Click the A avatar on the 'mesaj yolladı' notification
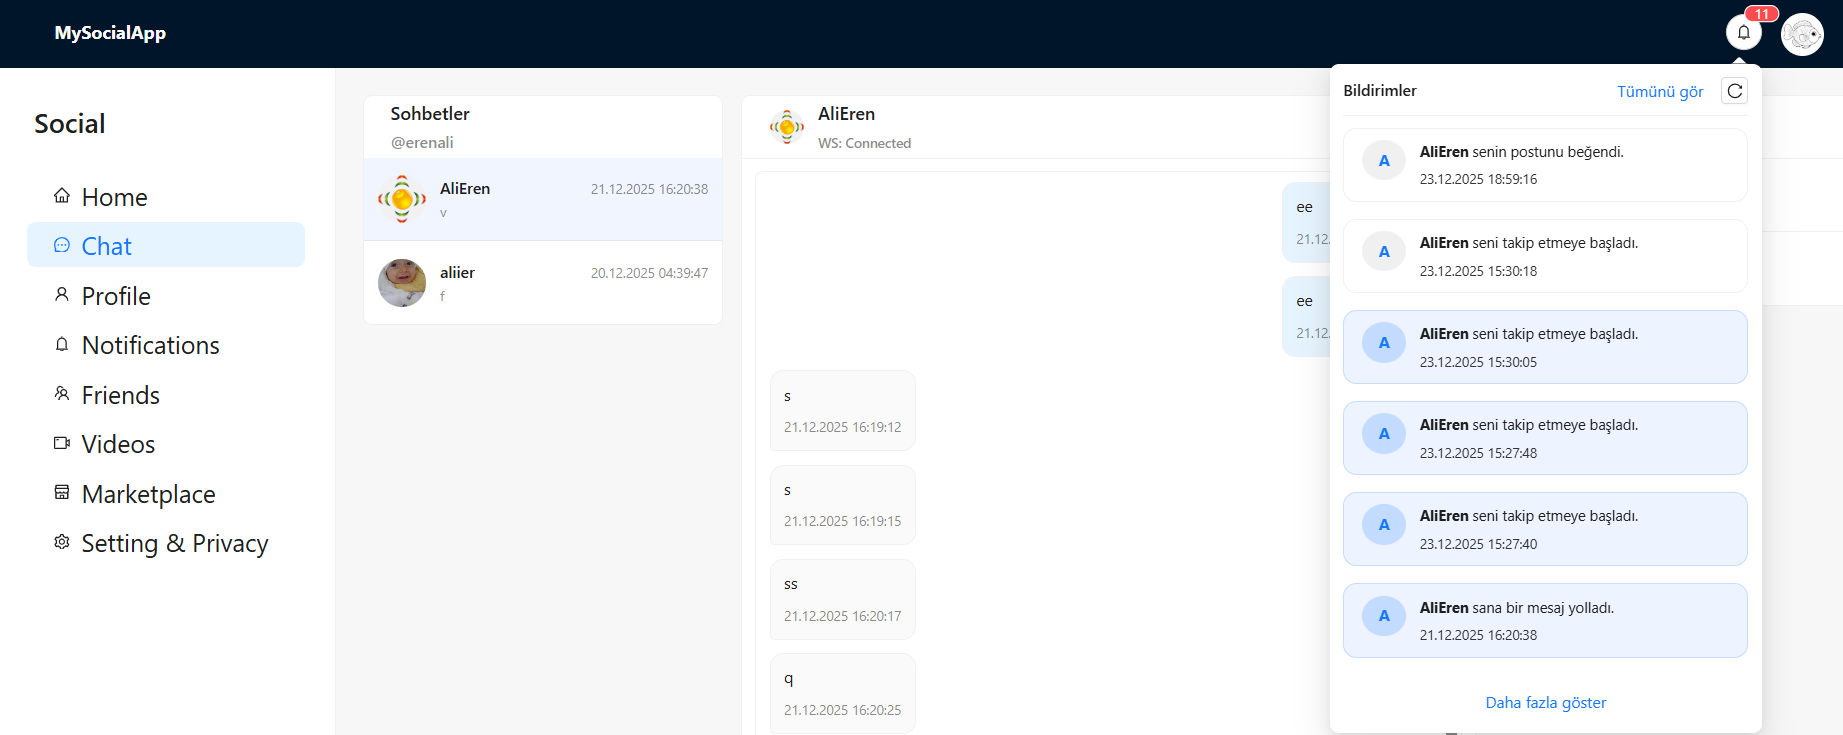The height and width of the screenshot is (735, 1843). click(x=1384, y=616)
